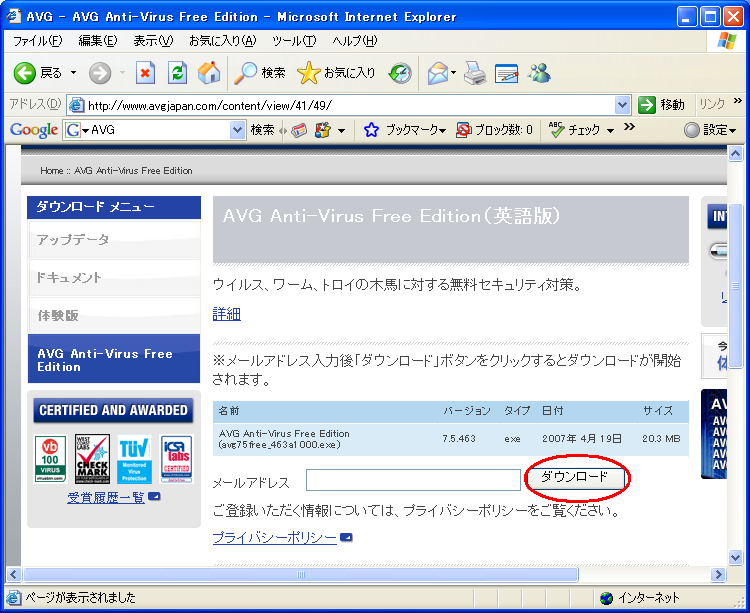Image resolution: width=750 pixels, height=613 pixels.
Task: Click Home in the breadcrumb
Action: 51,171
